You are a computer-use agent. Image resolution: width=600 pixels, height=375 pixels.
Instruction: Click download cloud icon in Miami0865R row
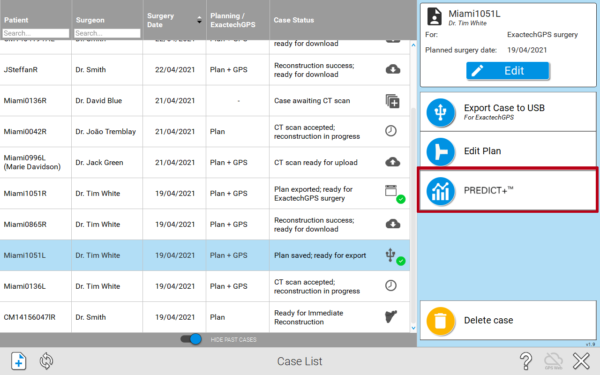[x=393, y=224]
